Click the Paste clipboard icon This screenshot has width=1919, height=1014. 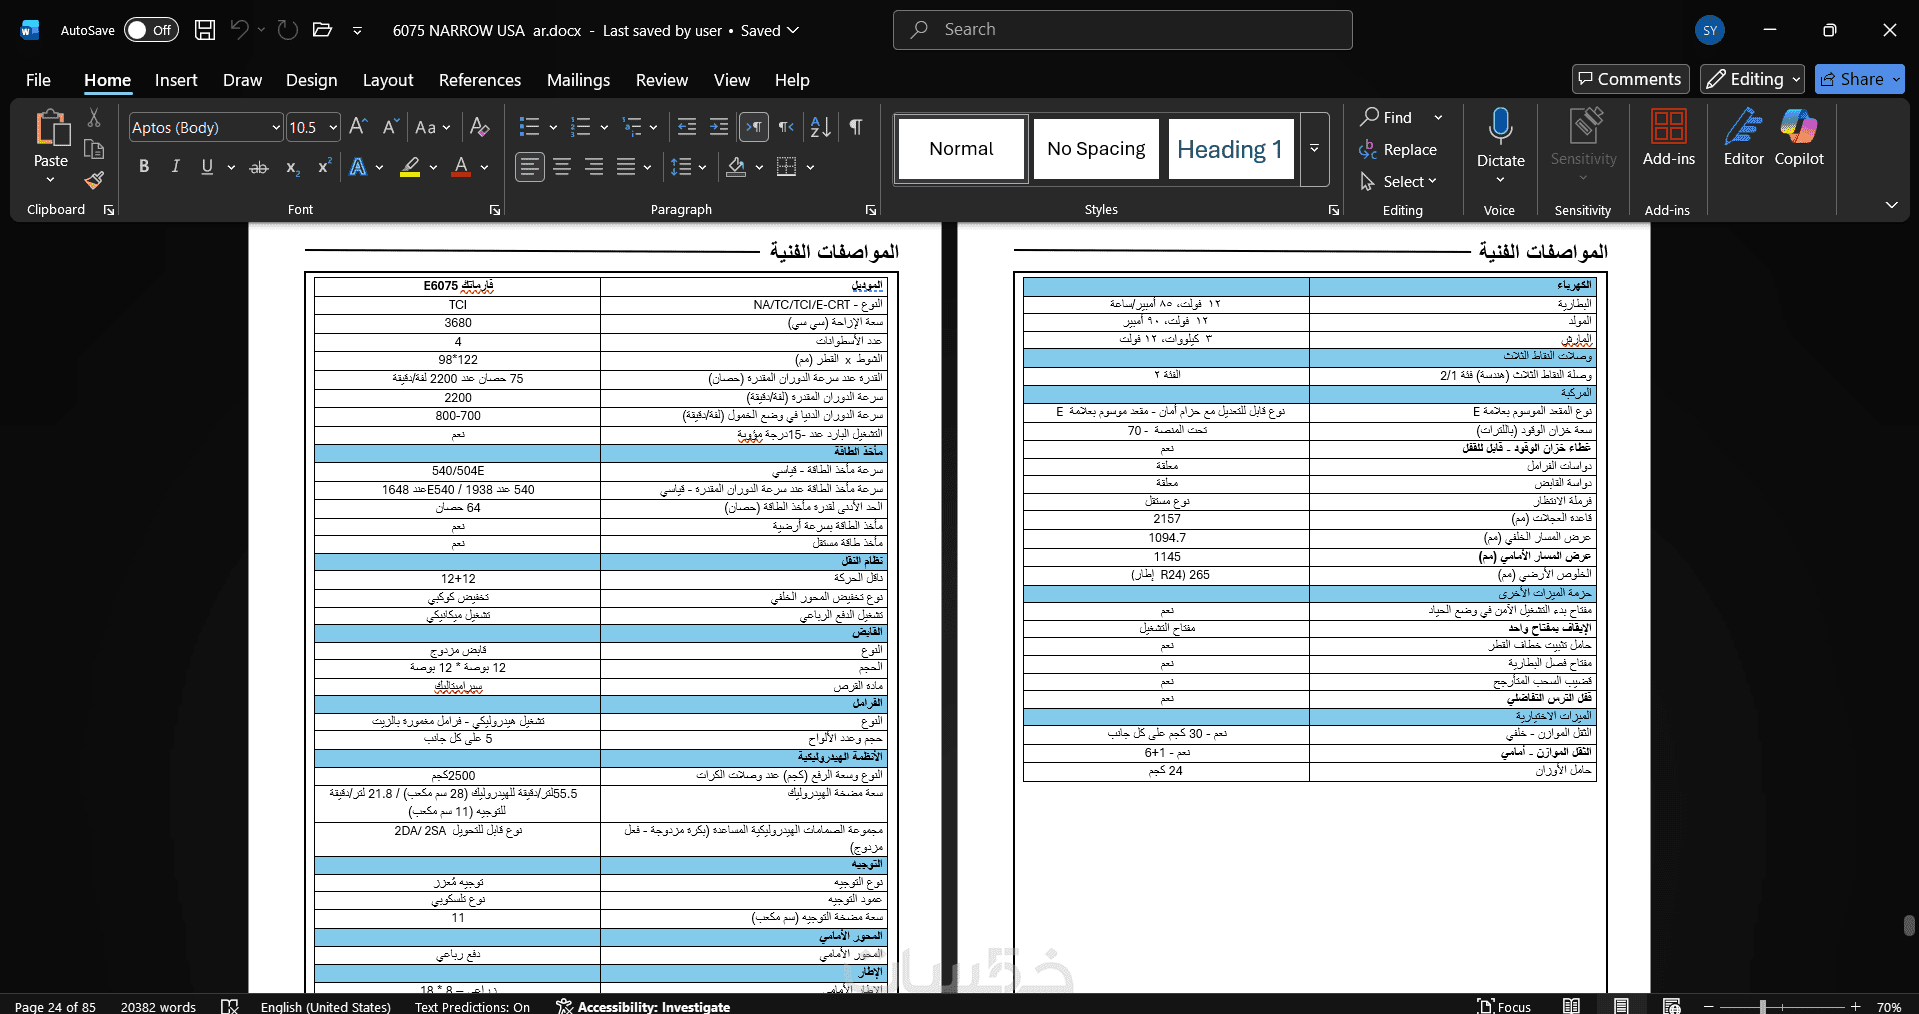51,128
